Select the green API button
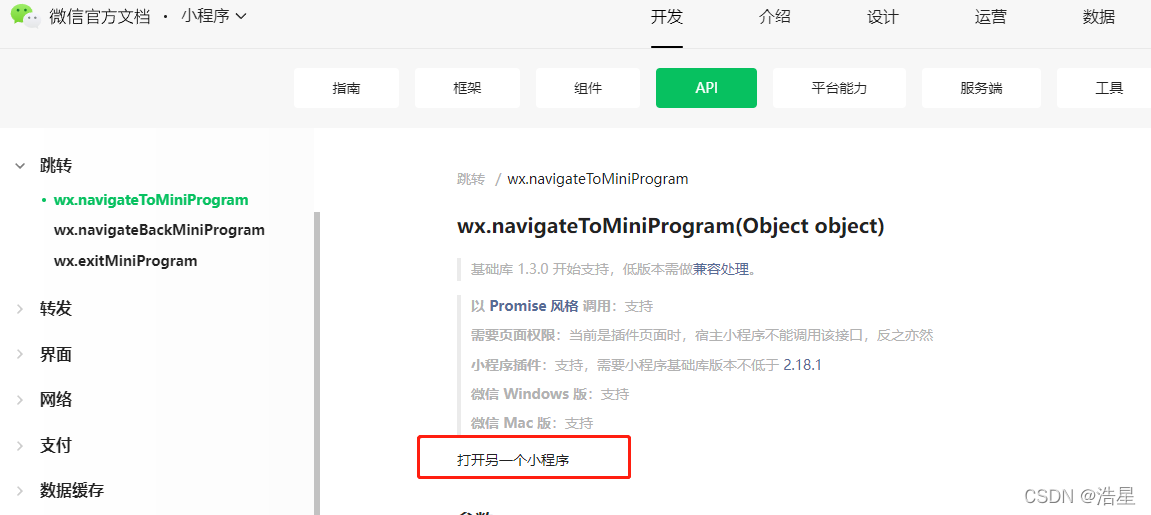The width and height of the screenshot is (1151, 515). point(706,88)
